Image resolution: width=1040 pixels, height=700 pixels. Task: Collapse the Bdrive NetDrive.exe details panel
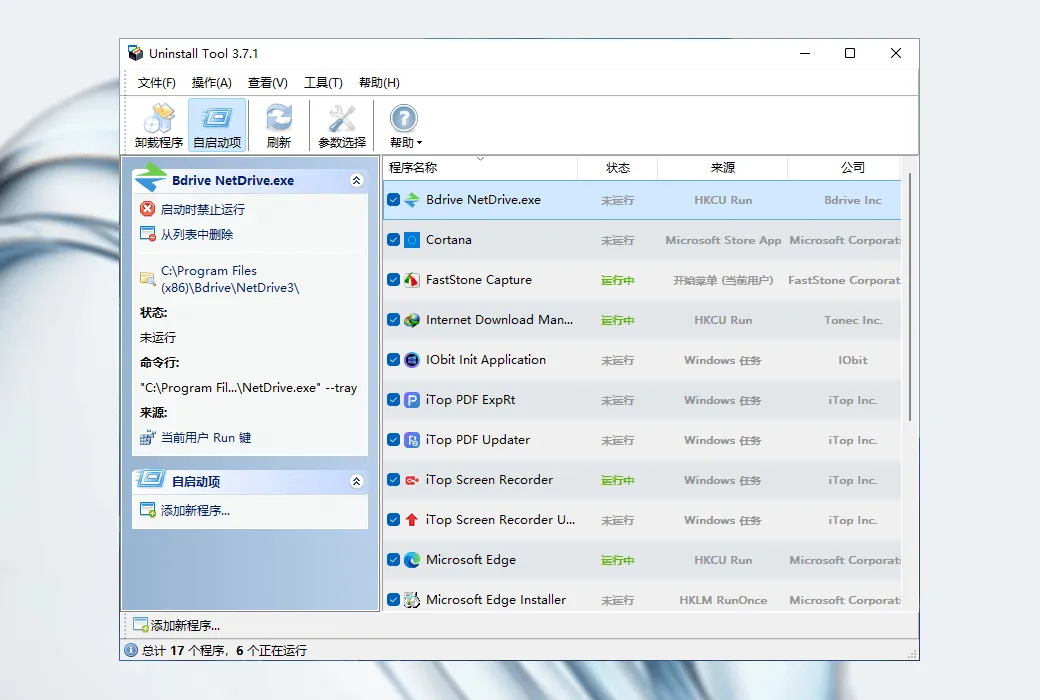pos(356,180)
